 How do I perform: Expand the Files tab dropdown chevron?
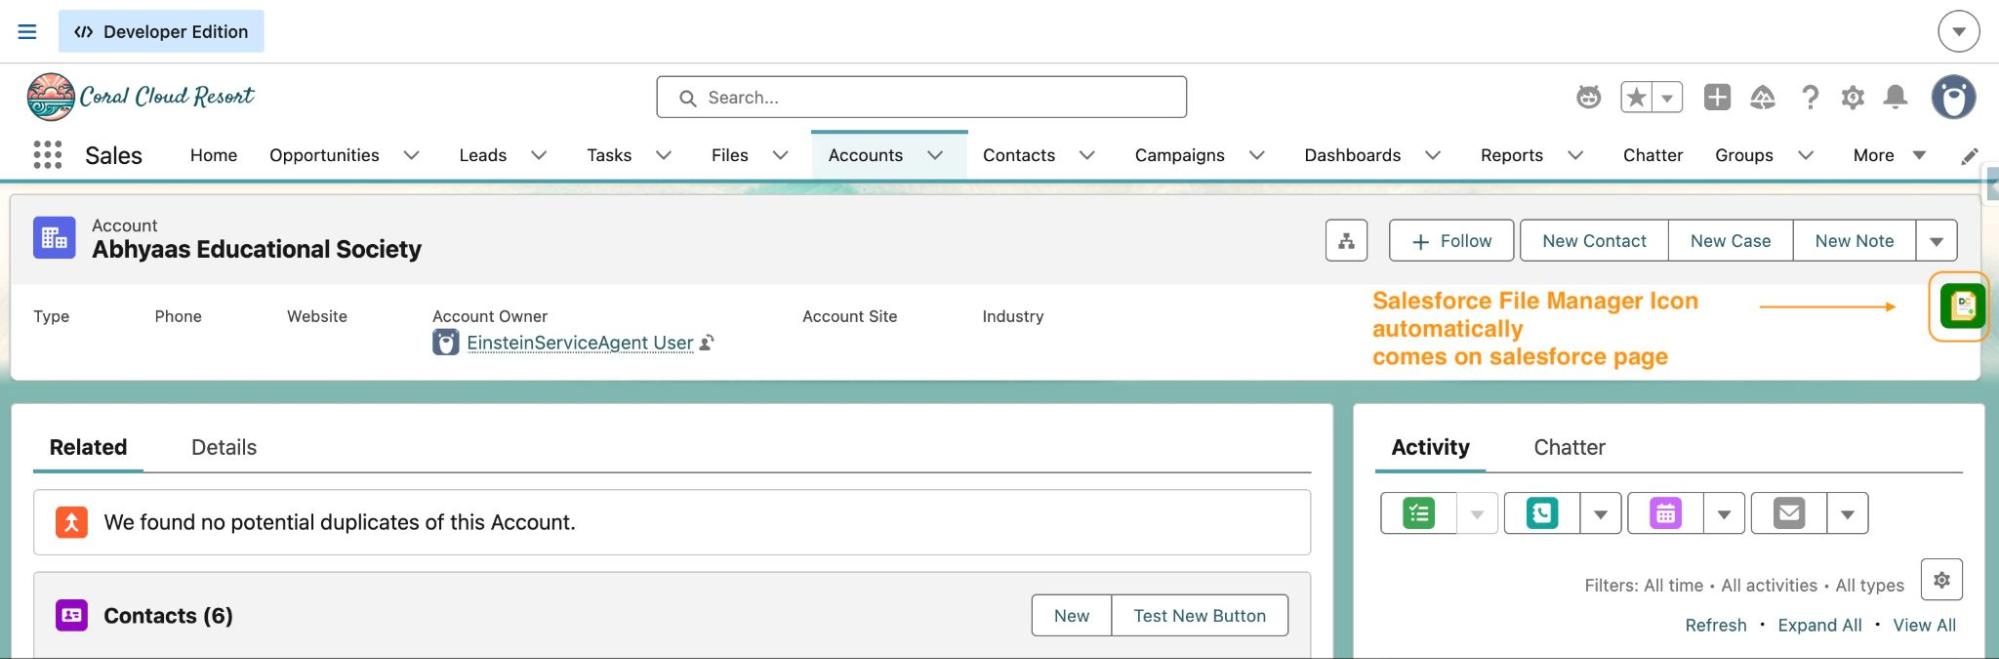coord(780,155)
